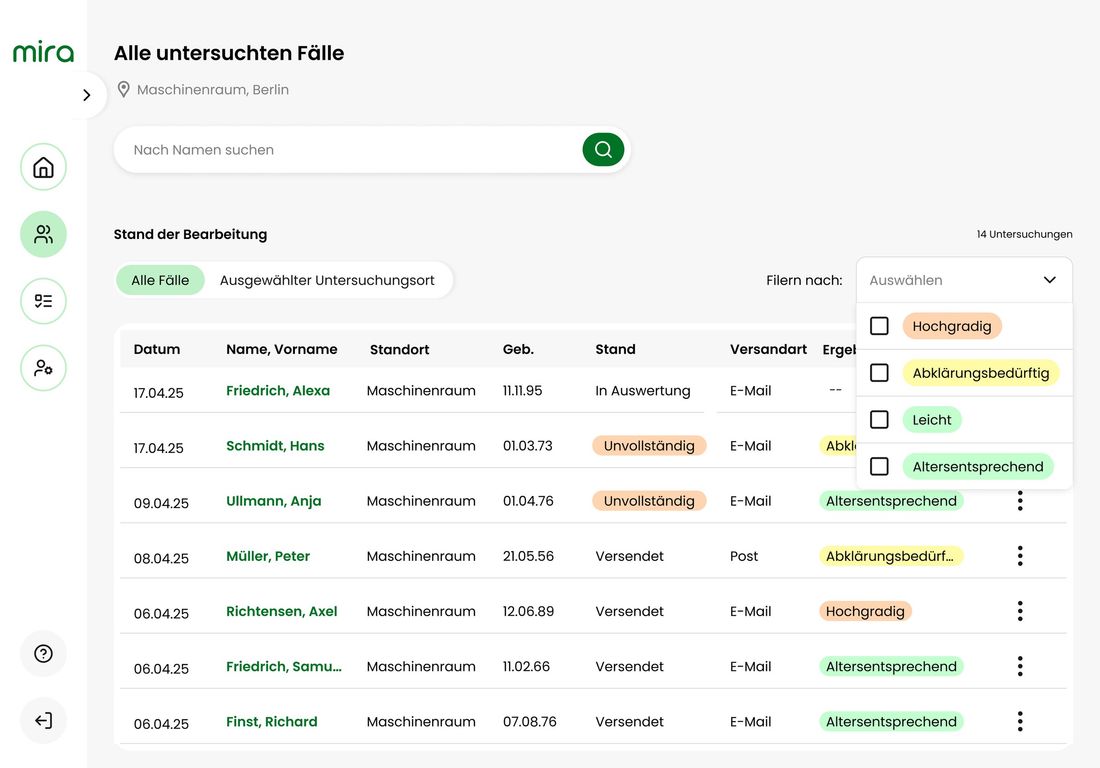Switch to Ausgewählter Untersuchungsort tab
The width and height of the screenshot is (1100, 768).
[327, 280]
